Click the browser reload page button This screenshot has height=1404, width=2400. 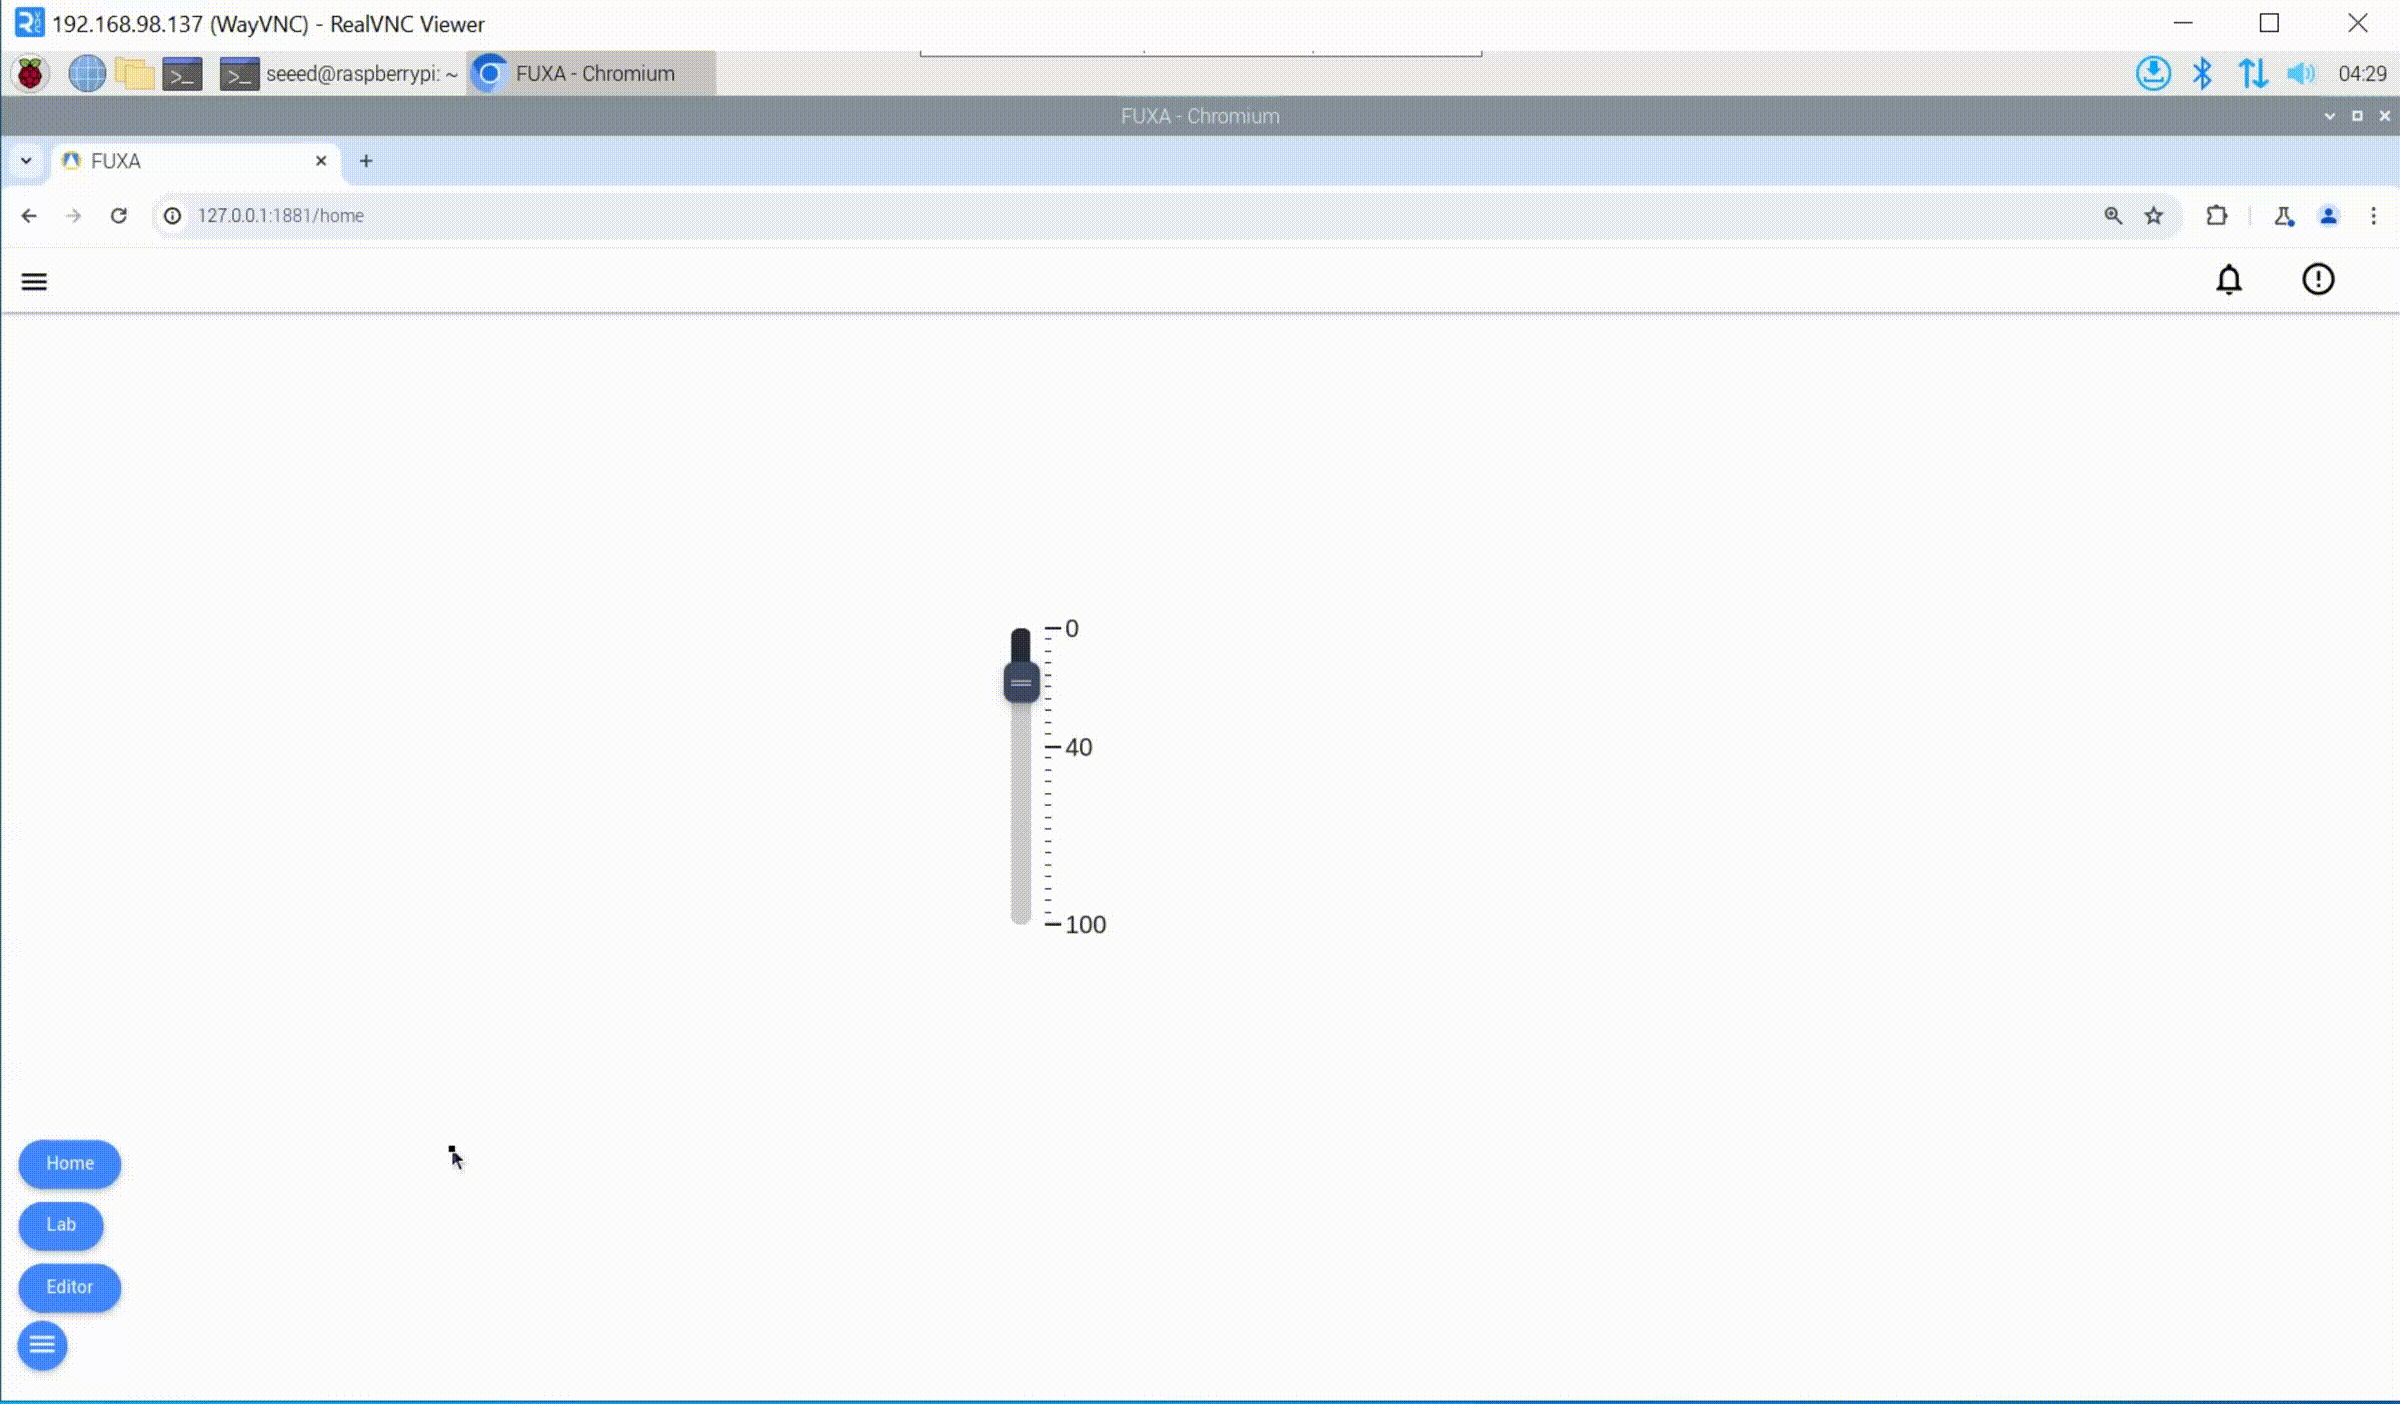(x=119, y=216)
